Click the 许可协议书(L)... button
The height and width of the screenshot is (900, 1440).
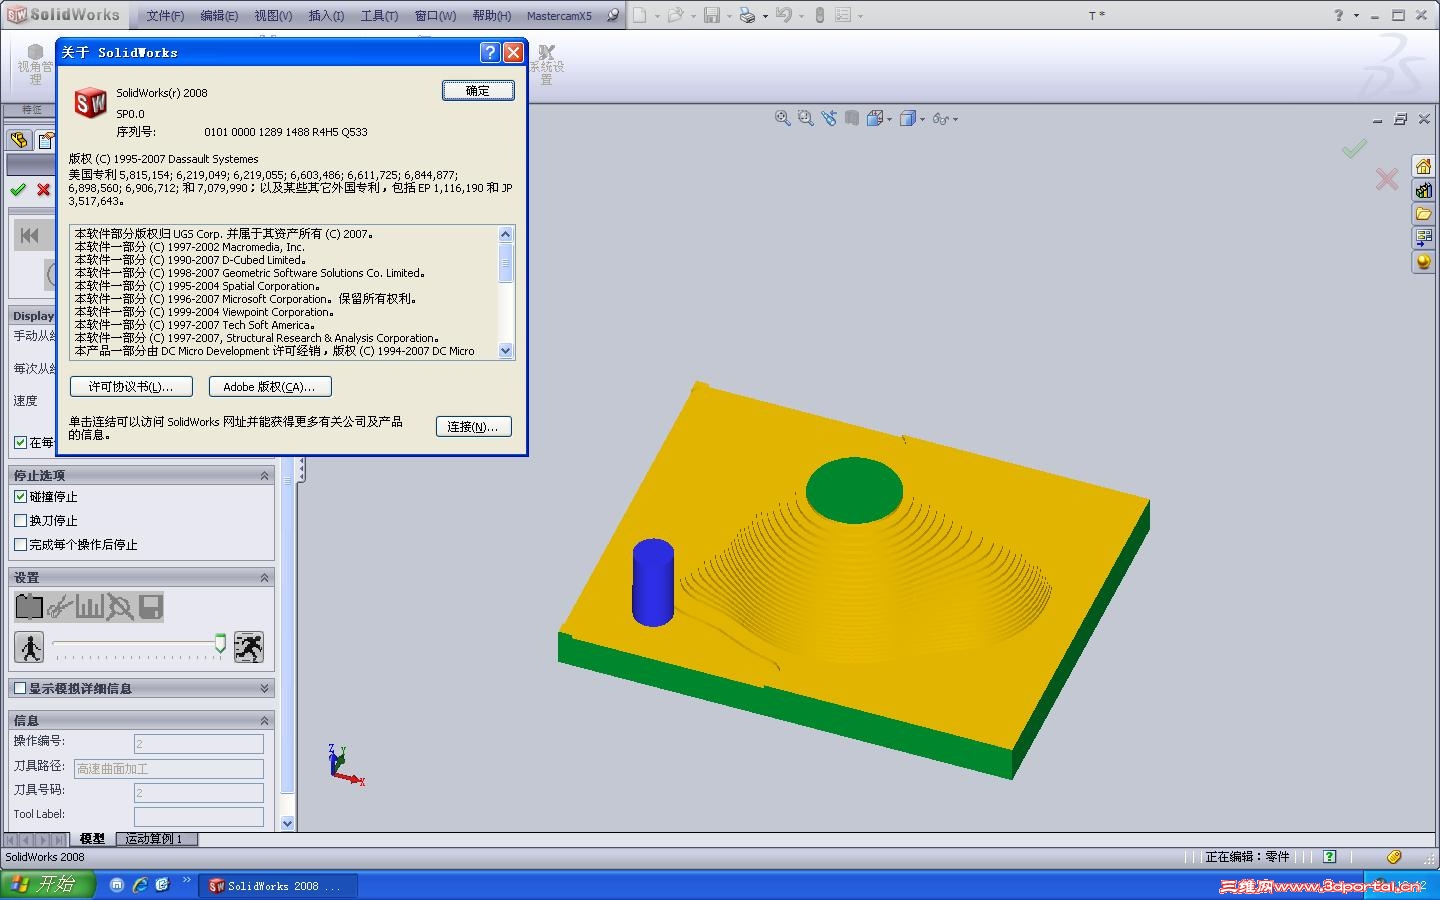tap(131, 387)
